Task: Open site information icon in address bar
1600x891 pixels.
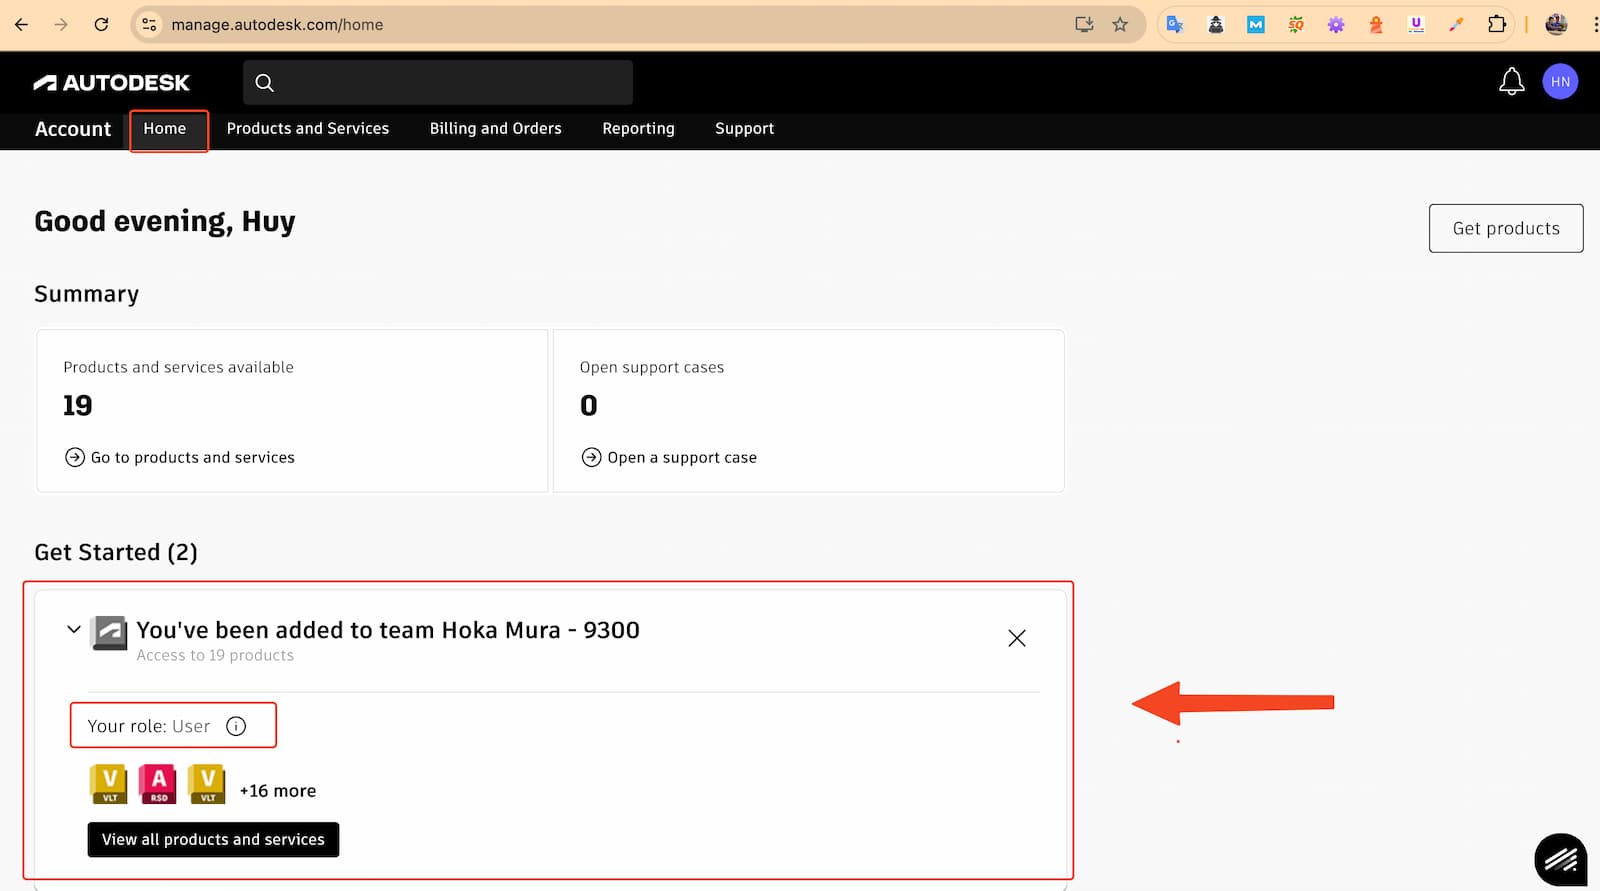Action: pos(149,24)
